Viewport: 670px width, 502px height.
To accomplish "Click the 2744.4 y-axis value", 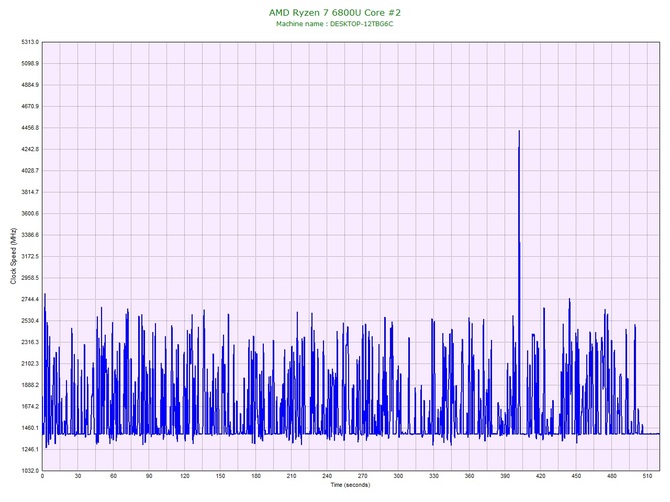I will [30, 299].
